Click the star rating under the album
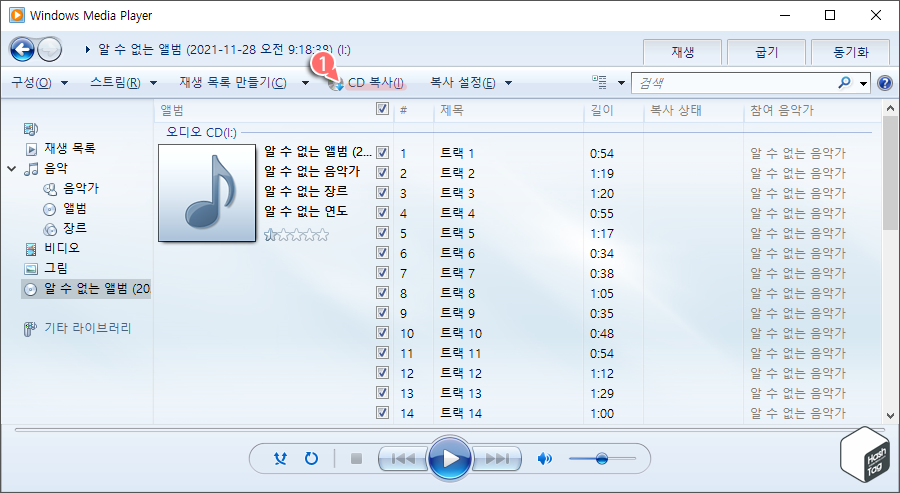The height and width of the screenshot is (493, 900). tap(296, 234)
